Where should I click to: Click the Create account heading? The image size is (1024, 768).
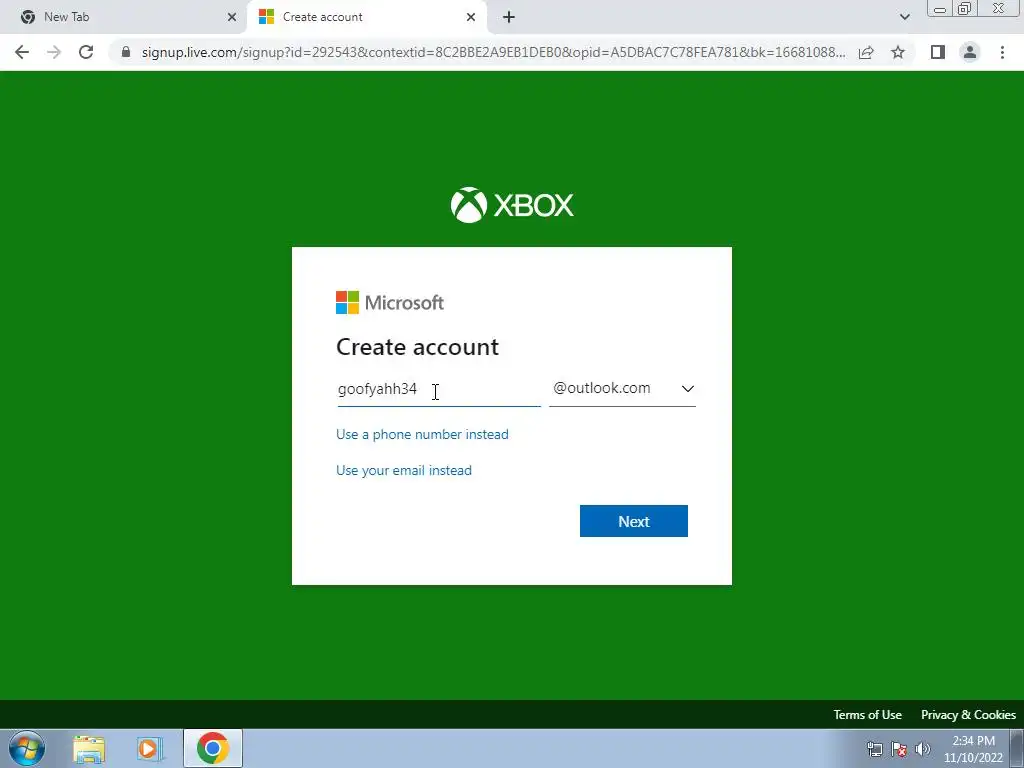tap(417, 347)
